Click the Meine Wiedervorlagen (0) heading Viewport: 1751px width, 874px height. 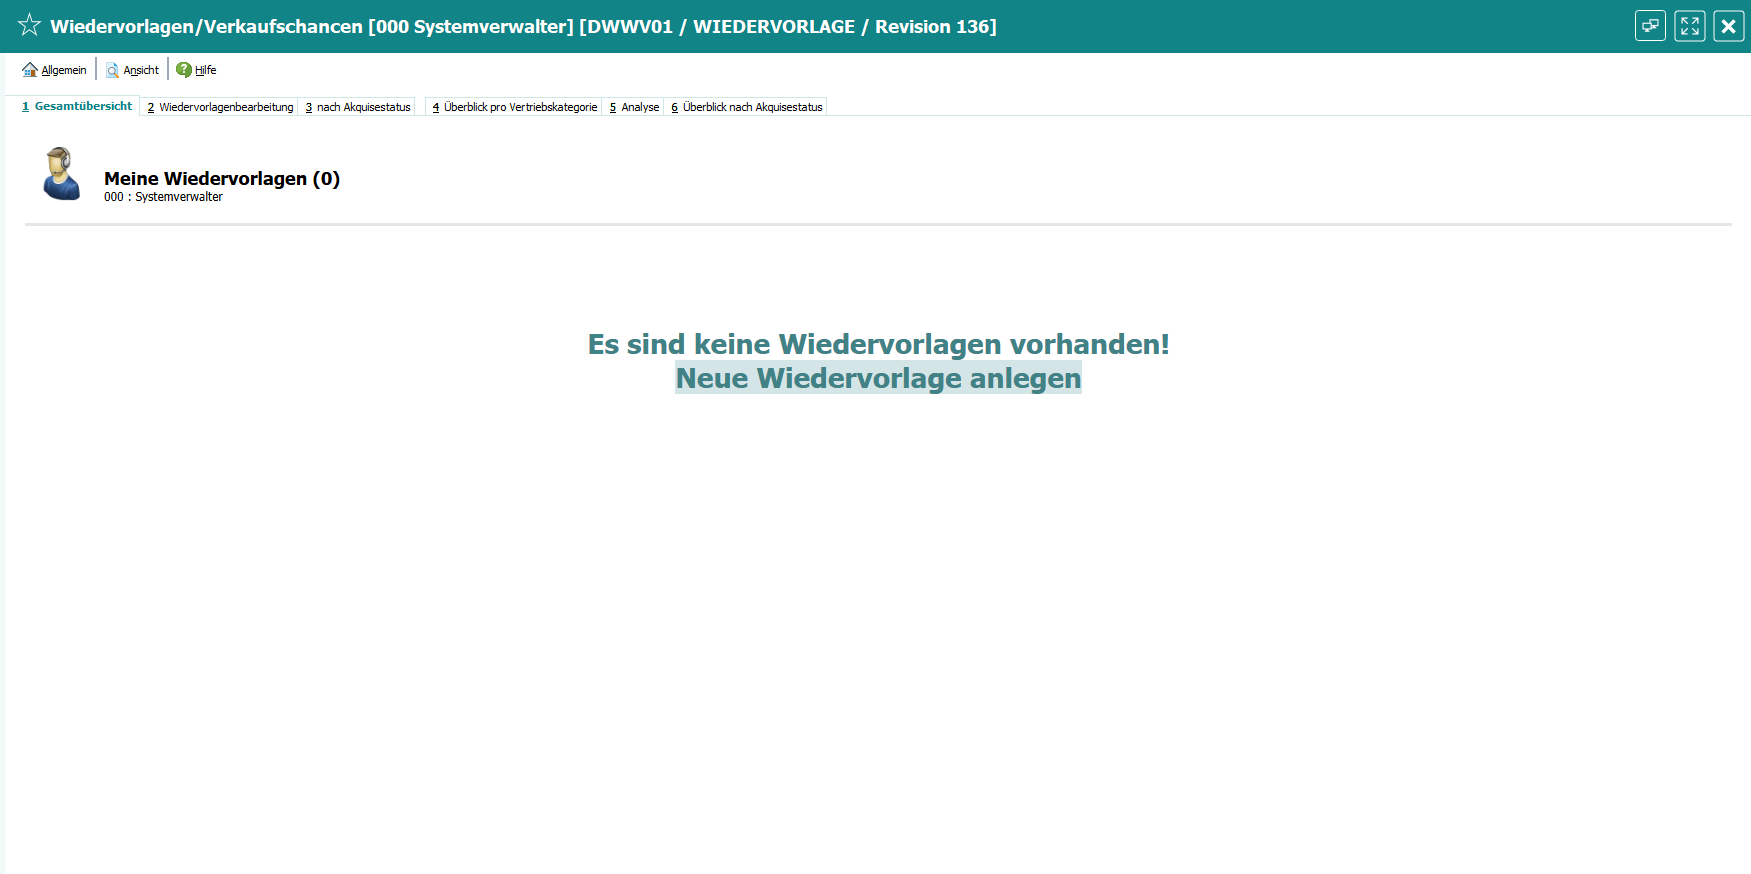[222, 178]
